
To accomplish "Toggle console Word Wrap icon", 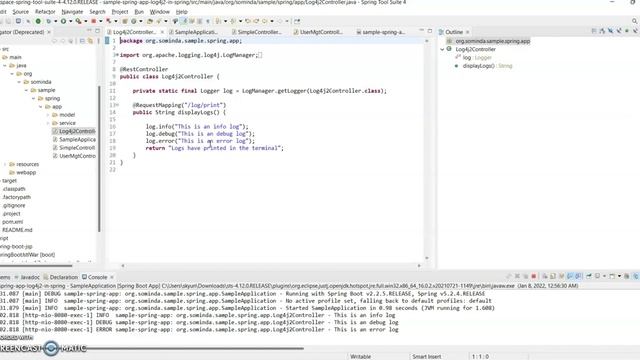I will click(x=561, y=276).
